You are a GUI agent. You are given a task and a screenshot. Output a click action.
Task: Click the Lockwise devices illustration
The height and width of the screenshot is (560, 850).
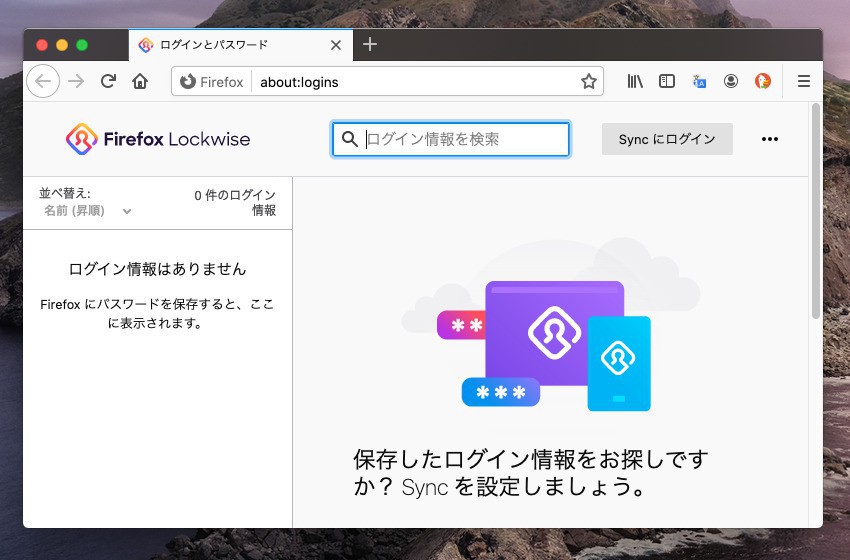coord(550,325)
